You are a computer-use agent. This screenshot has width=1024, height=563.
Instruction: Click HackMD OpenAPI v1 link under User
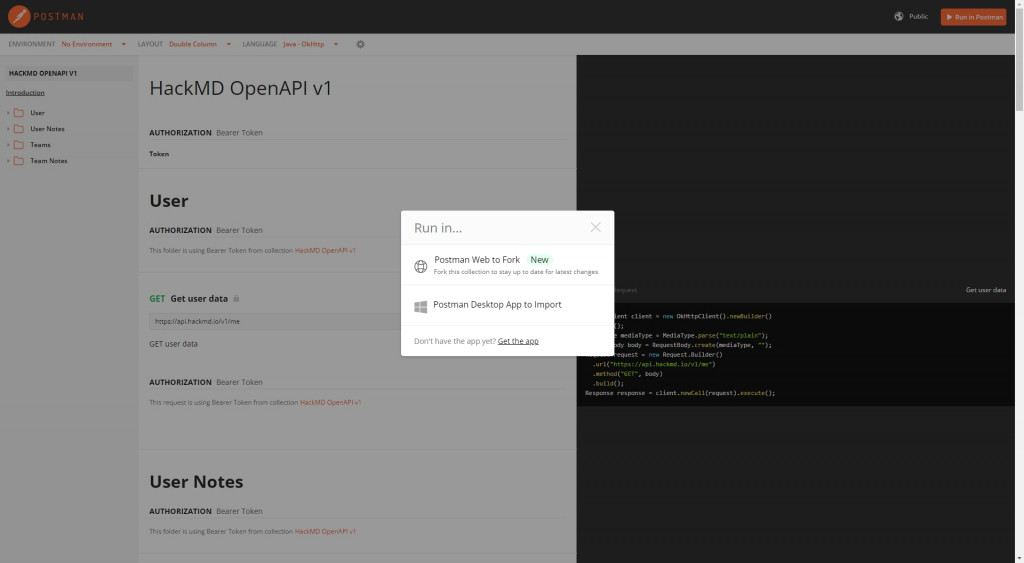click(x=325, y=250)
